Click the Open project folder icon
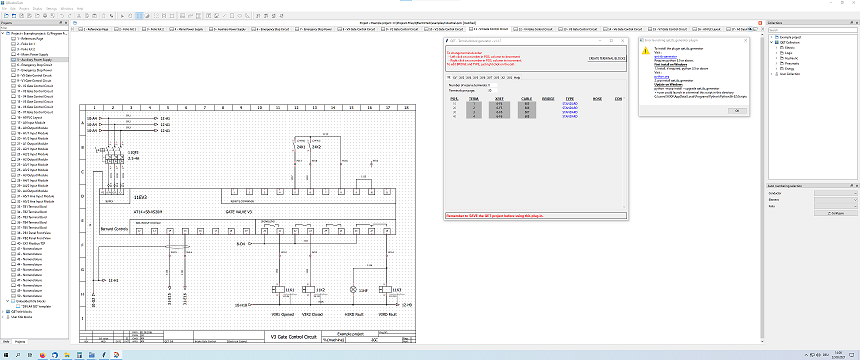The height and width of the screenshot is (360, 860). (14, 15)
